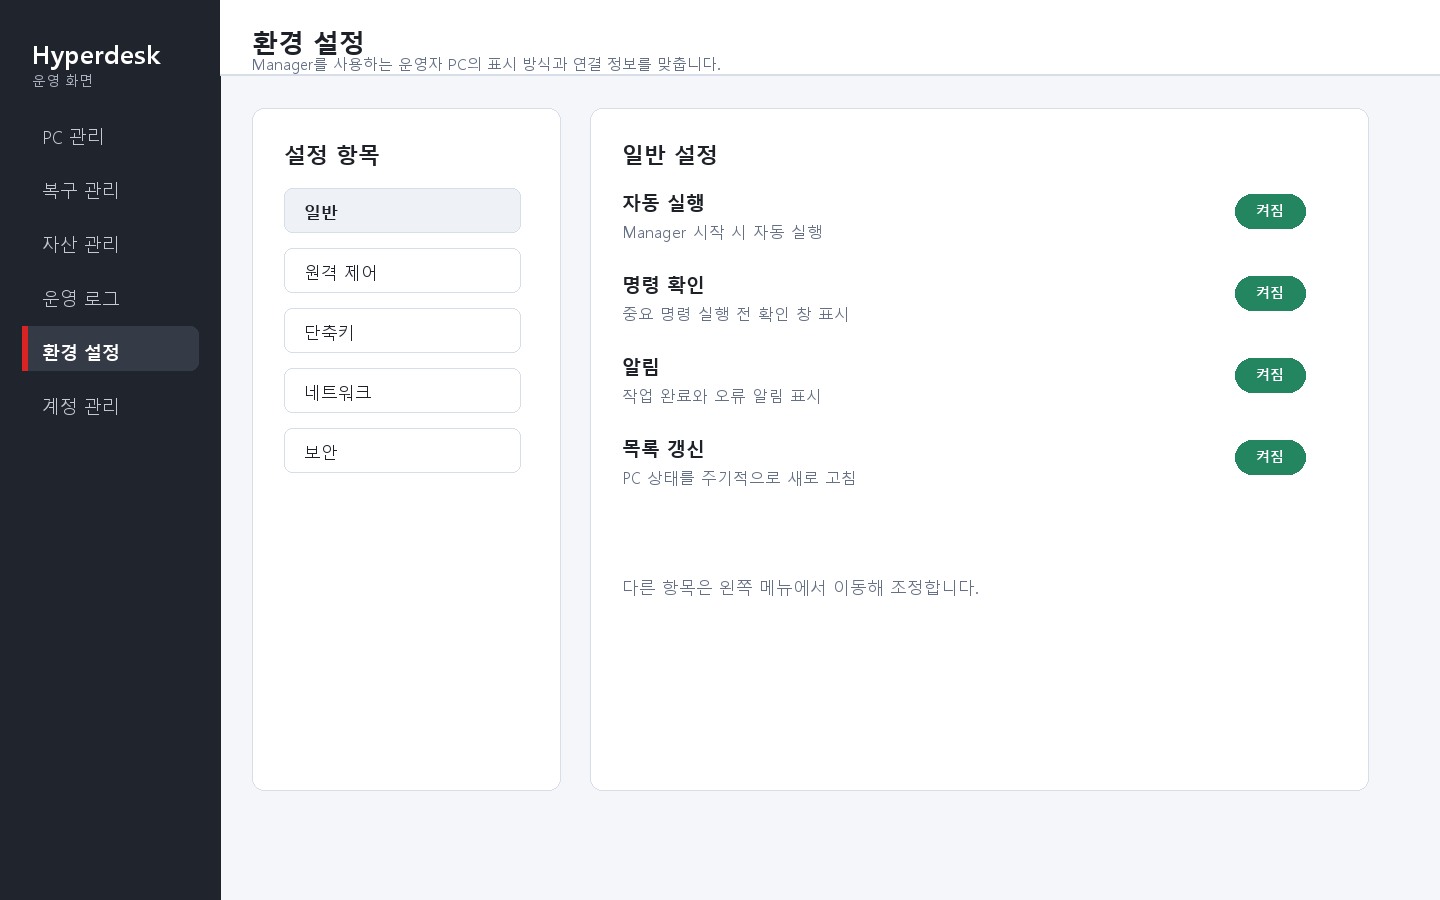
Task: Click the '작업 완료와 오류 알림 표시' description
Action: coord(721,396)
